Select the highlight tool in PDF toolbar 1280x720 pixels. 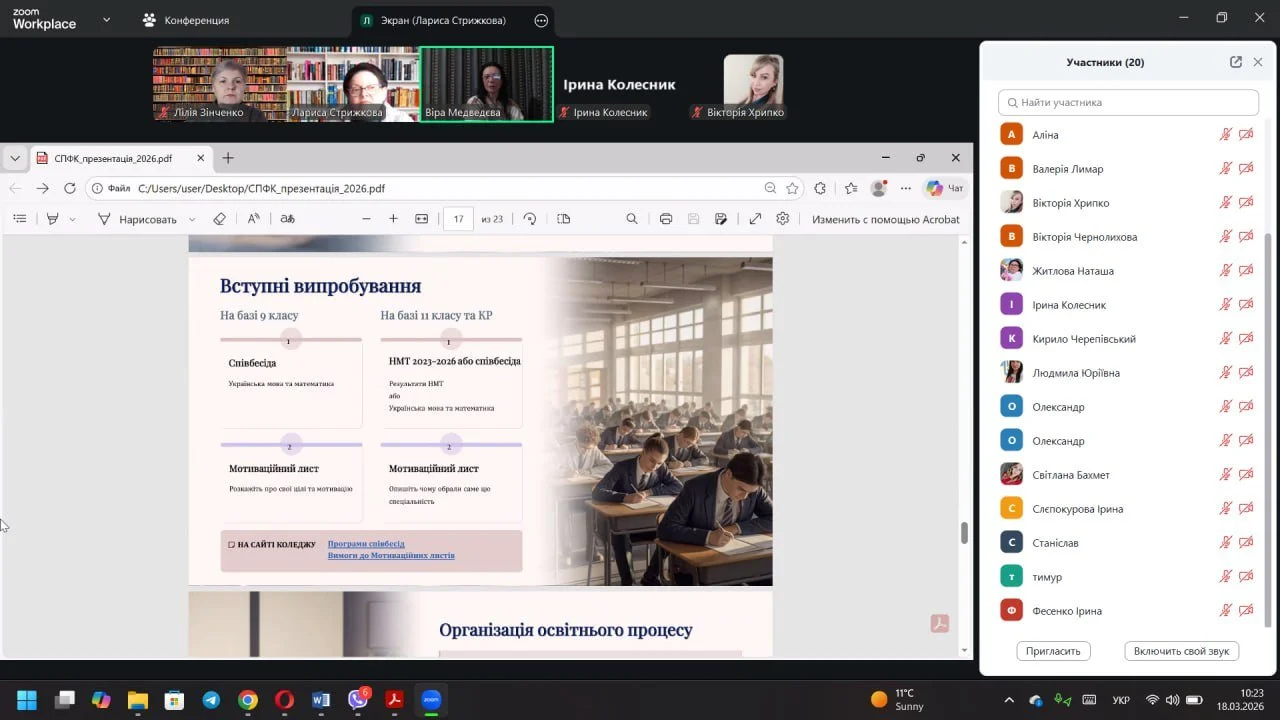tap(53, 219)
